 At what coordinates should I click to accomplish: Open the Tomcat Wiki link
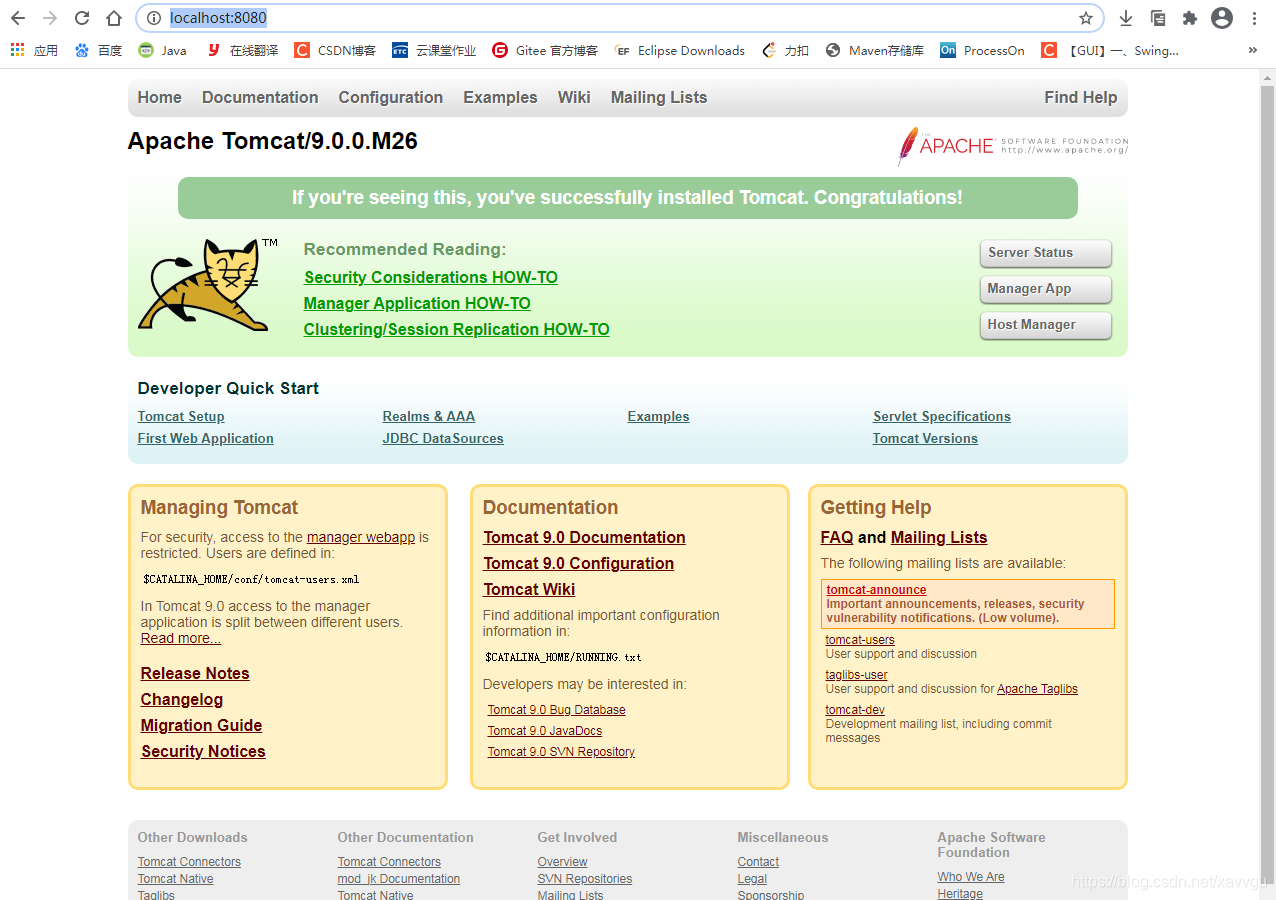click(530, 589)
